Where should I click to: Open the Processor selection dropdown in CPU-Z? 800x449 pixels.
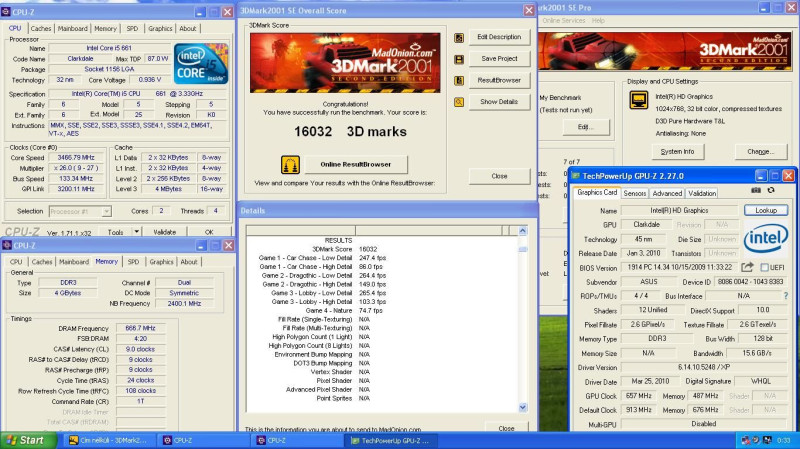click(x=80, y=211)
